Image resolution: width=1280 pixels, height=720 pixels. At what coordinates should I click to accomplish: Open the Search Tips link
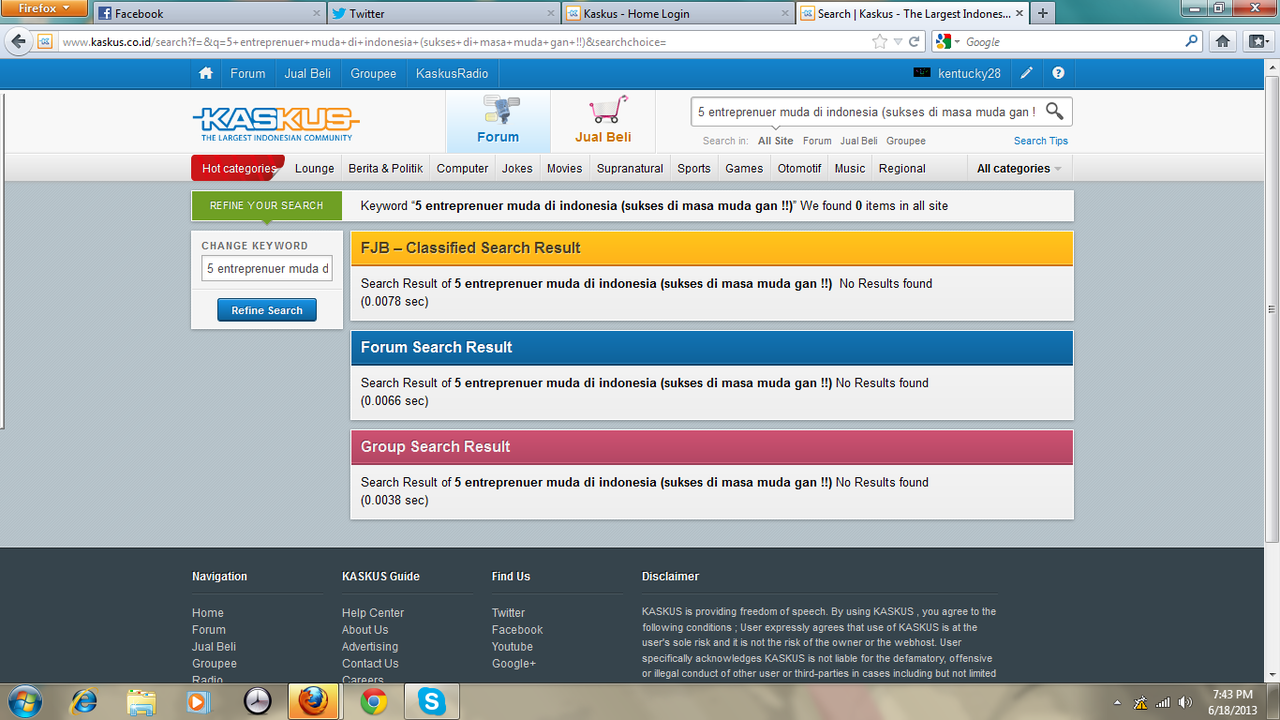tap(1041, 141)
